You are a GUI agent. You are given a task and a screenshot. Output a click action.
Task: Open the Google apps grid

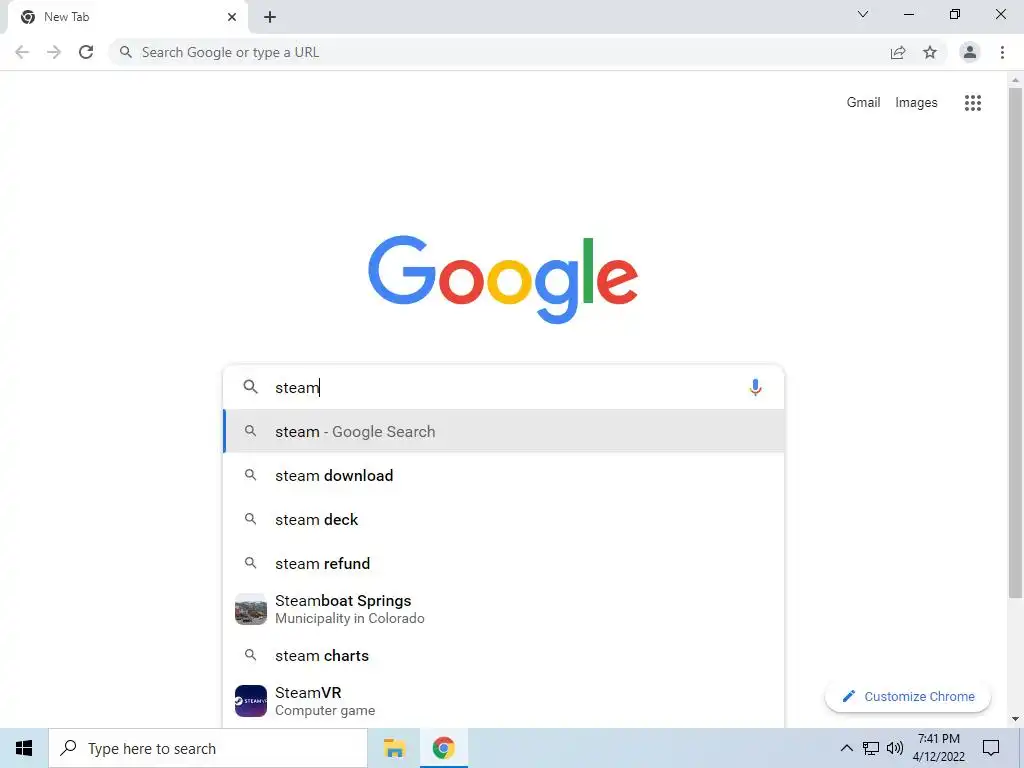(x=972, y=103)
